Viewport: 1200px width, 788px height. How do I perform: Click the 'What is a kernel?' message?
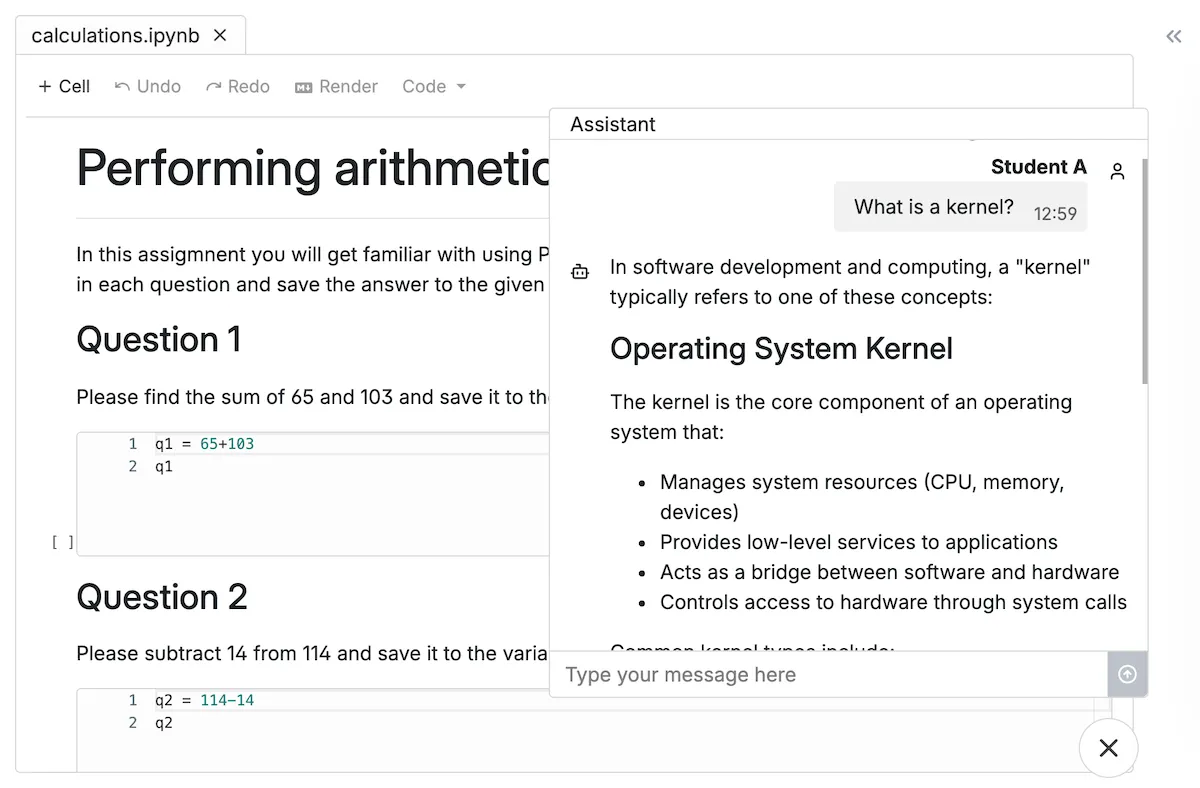click(x=960, y=207)
